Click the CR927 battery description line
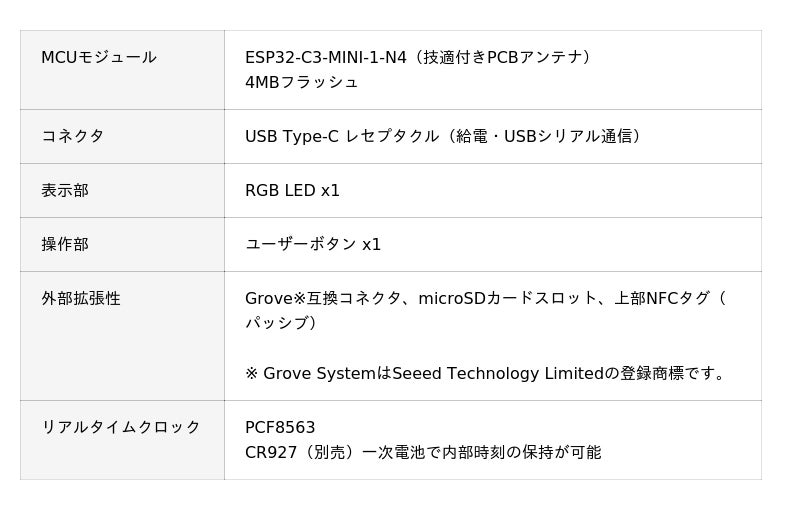Viewport: 800px width, 510px height. (x=423, y=452)
